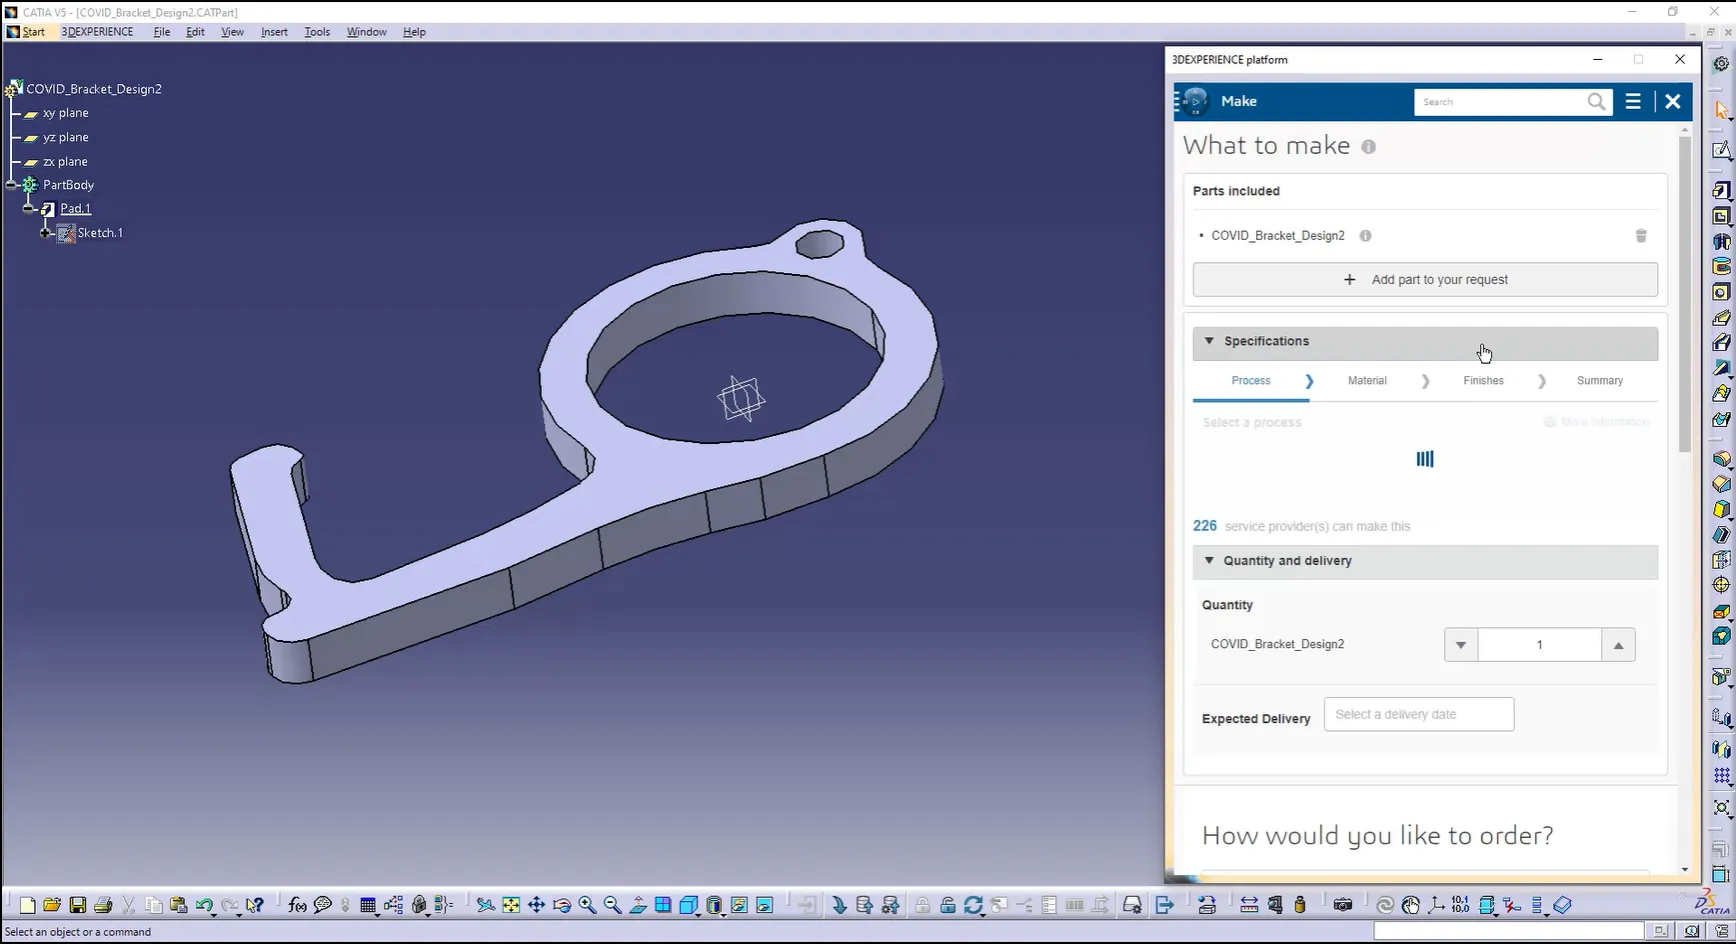Click the Pad tool in right toolbar

pos(1721,190)
